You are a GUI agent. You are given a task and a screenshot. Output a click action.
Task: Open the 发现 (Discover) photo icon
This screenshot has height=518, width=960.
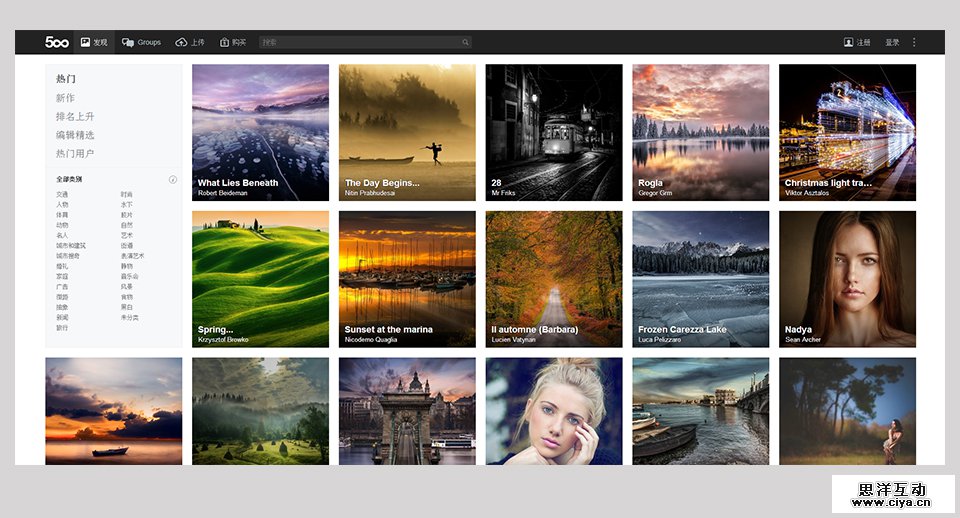[x=85, y=42]
